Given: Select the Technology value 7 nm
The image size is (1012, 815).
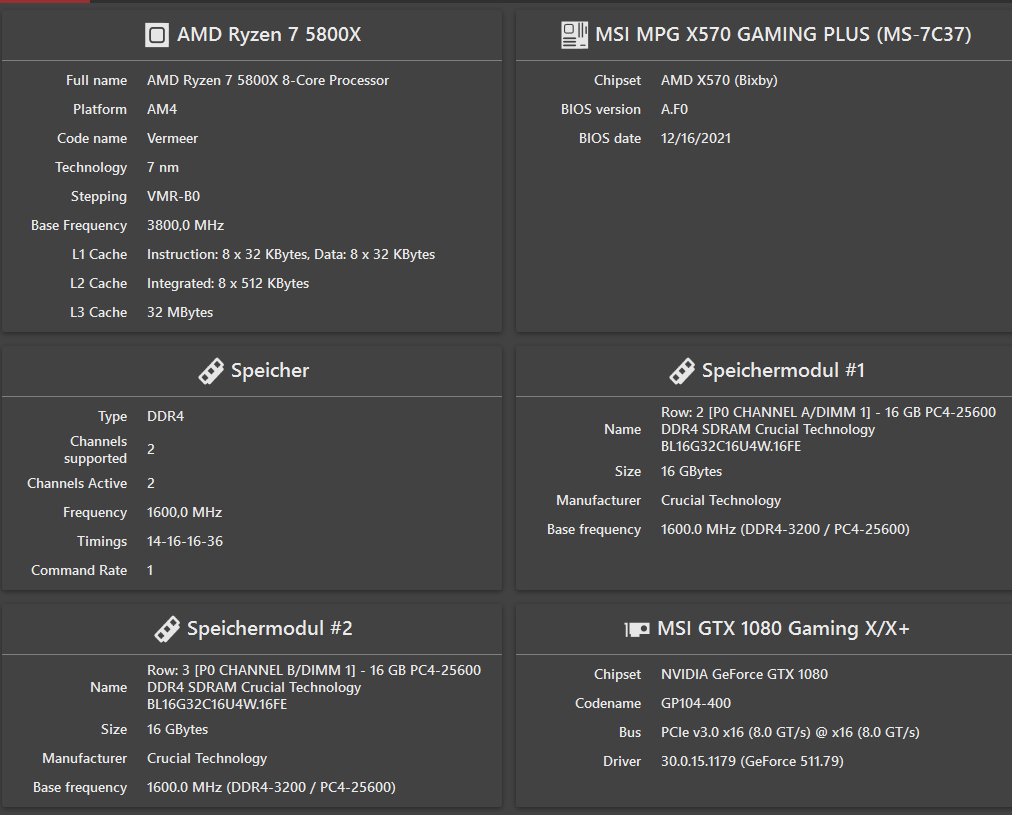Looking at the screenshot, I should 163,168.
